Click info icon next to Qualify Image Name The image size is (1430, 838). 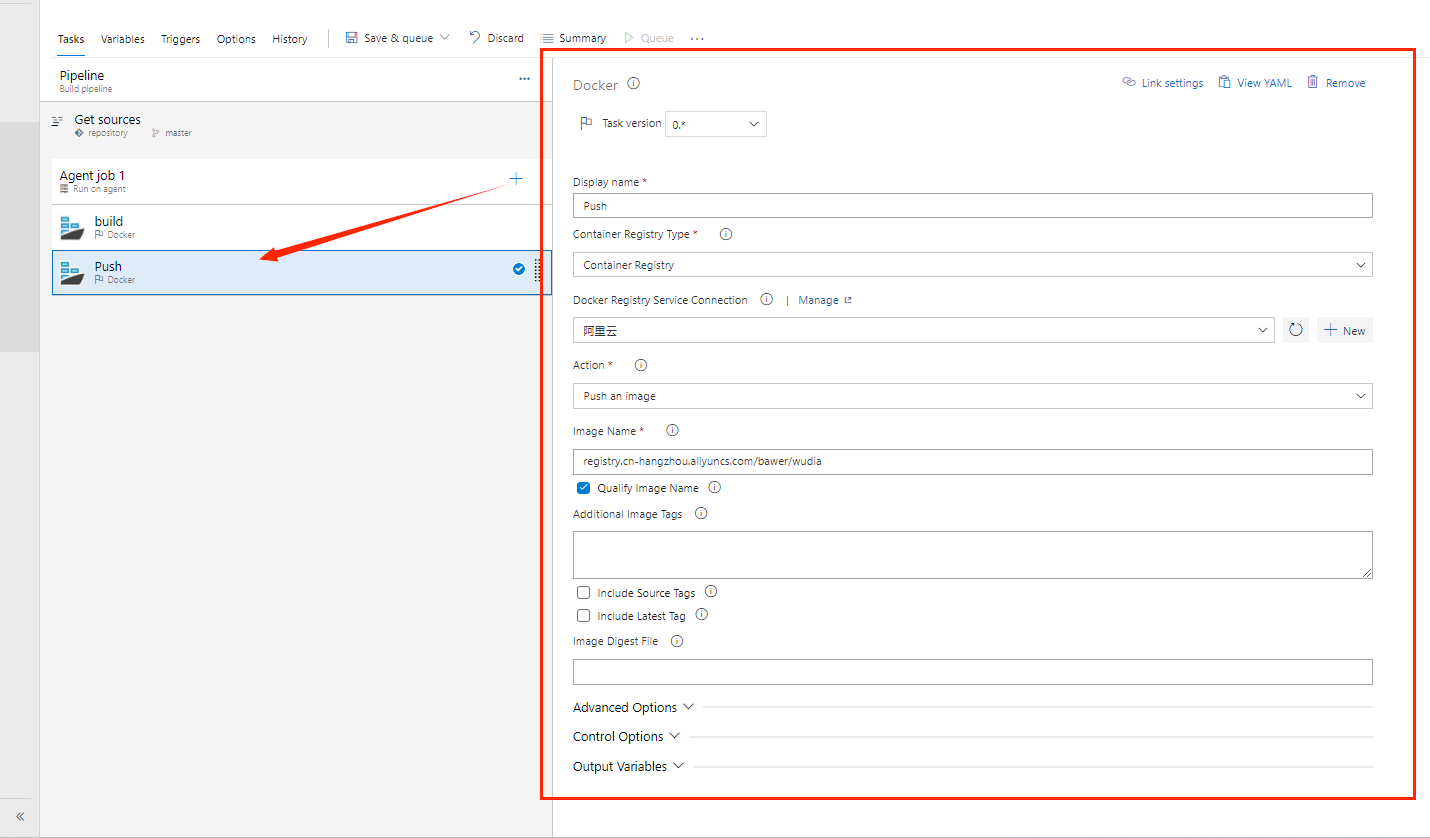(x=715, y=487)
